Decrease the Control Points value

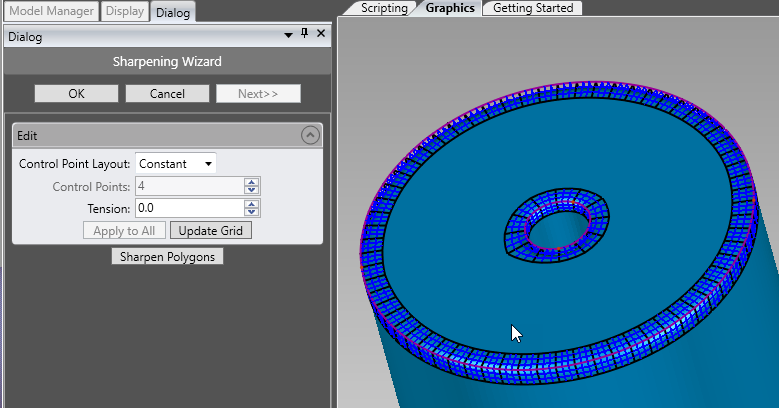click(252, 190)
